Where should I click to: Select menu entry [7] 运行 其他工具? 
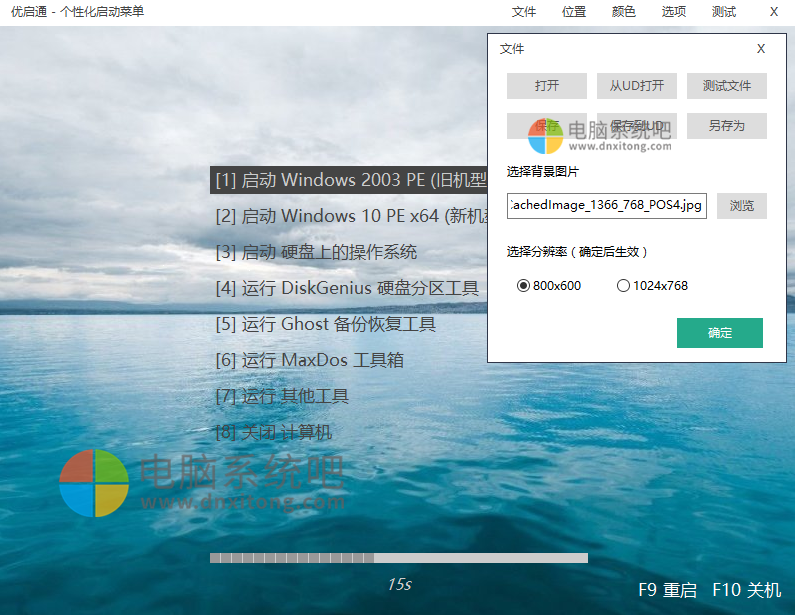[282, 396]
